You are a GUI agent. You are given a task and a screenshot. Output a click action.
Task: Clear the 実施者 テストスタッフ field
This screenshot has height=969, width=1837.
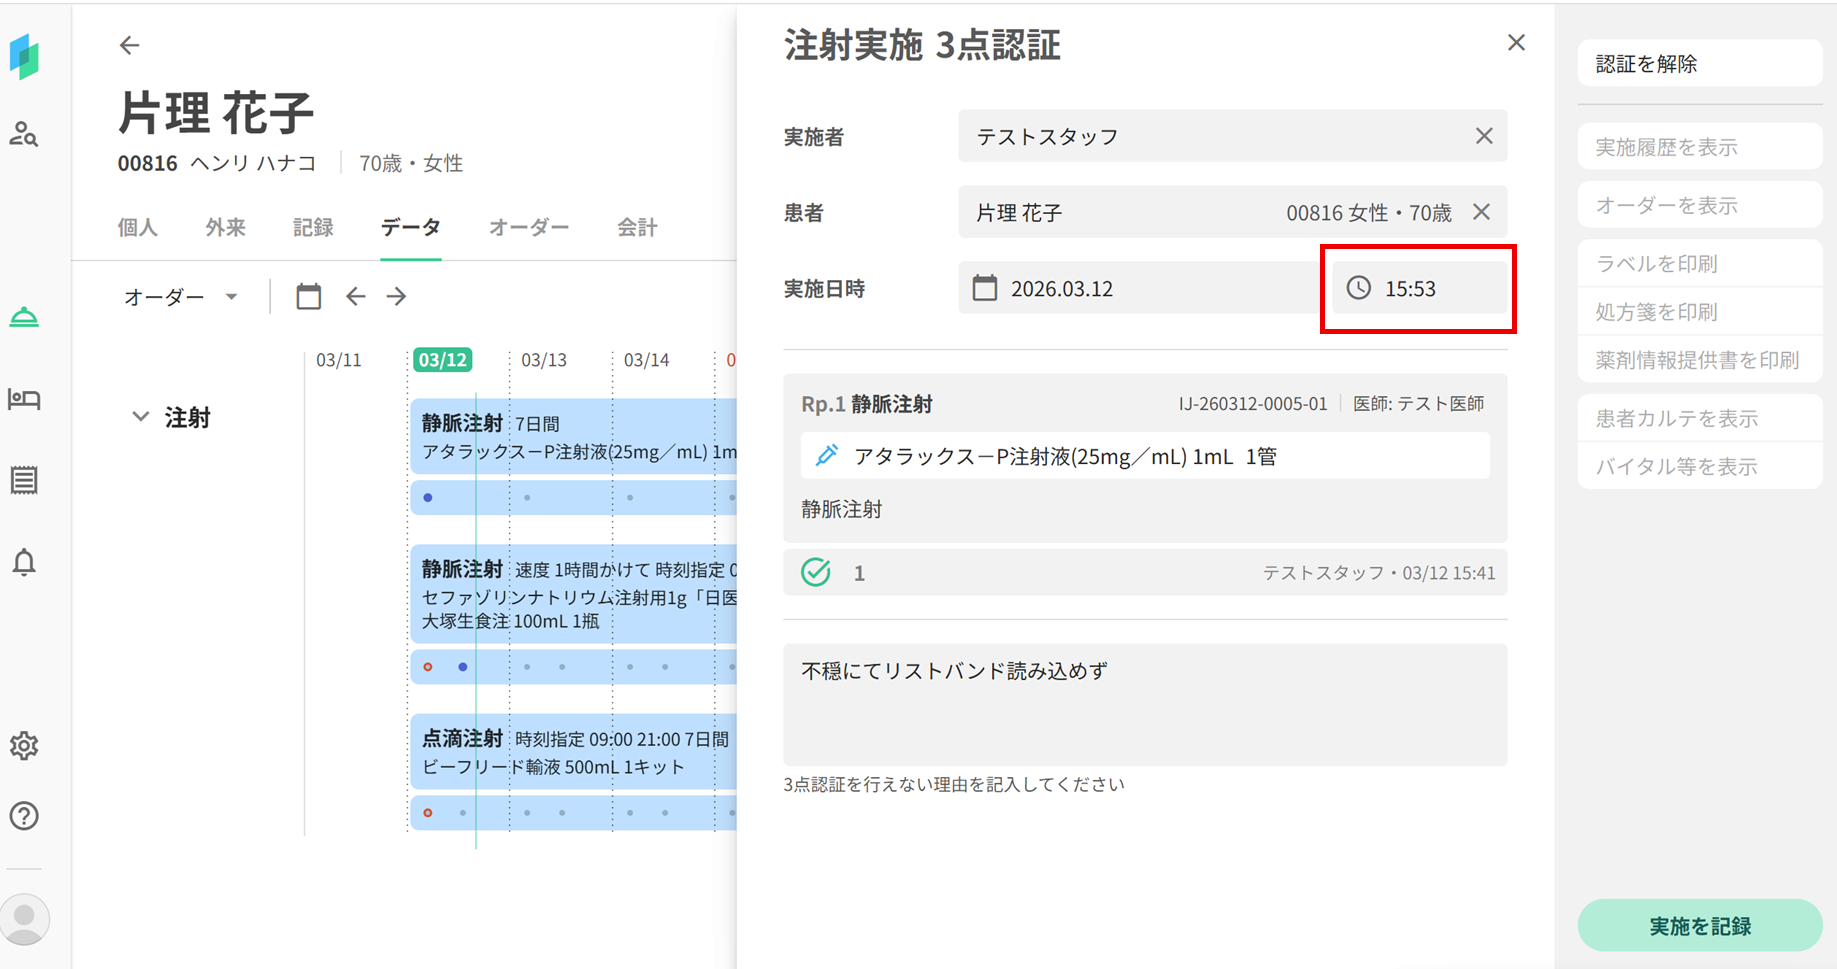pos(1484,136)
